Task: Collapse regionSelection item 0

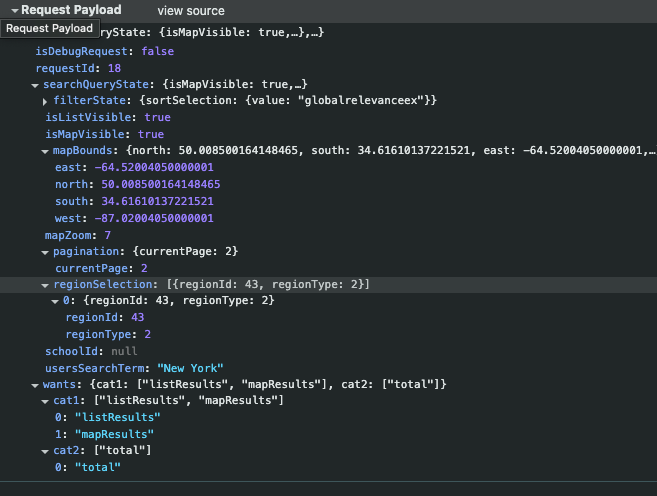Action: (55, 302)
